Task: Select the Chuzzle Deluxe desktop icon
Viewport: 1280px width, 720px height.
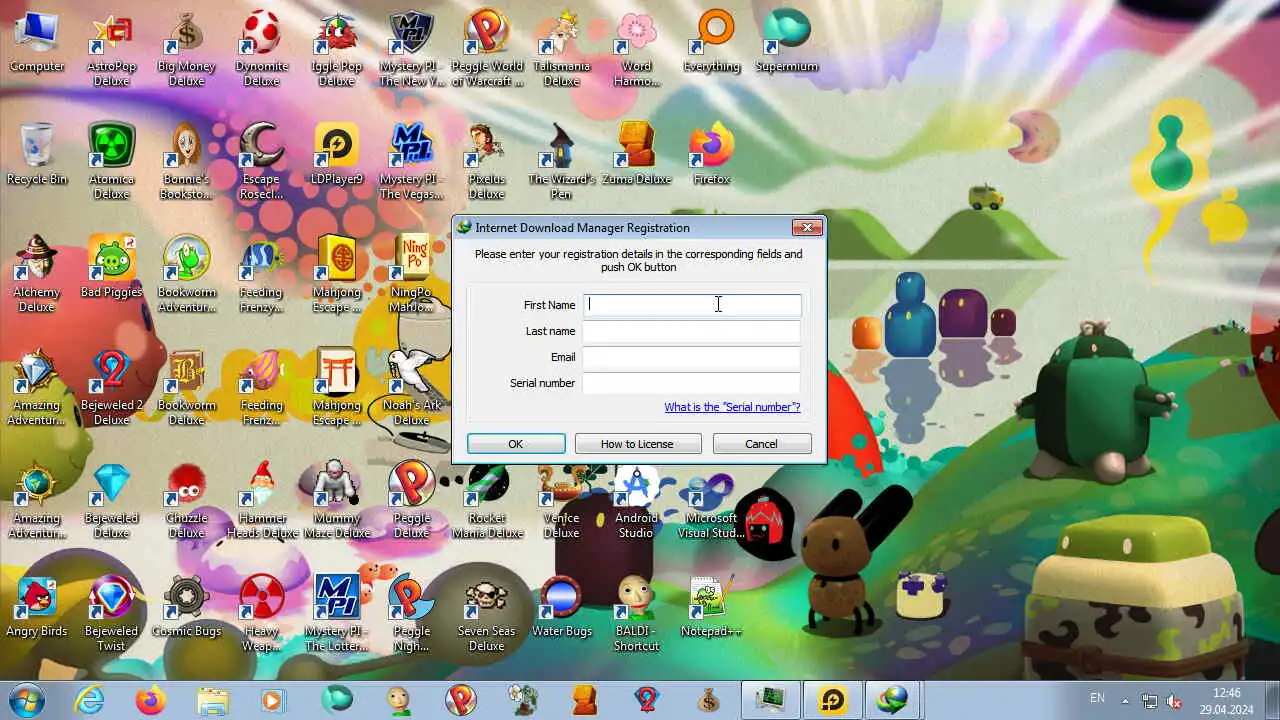Action: (x=186, y=500)
